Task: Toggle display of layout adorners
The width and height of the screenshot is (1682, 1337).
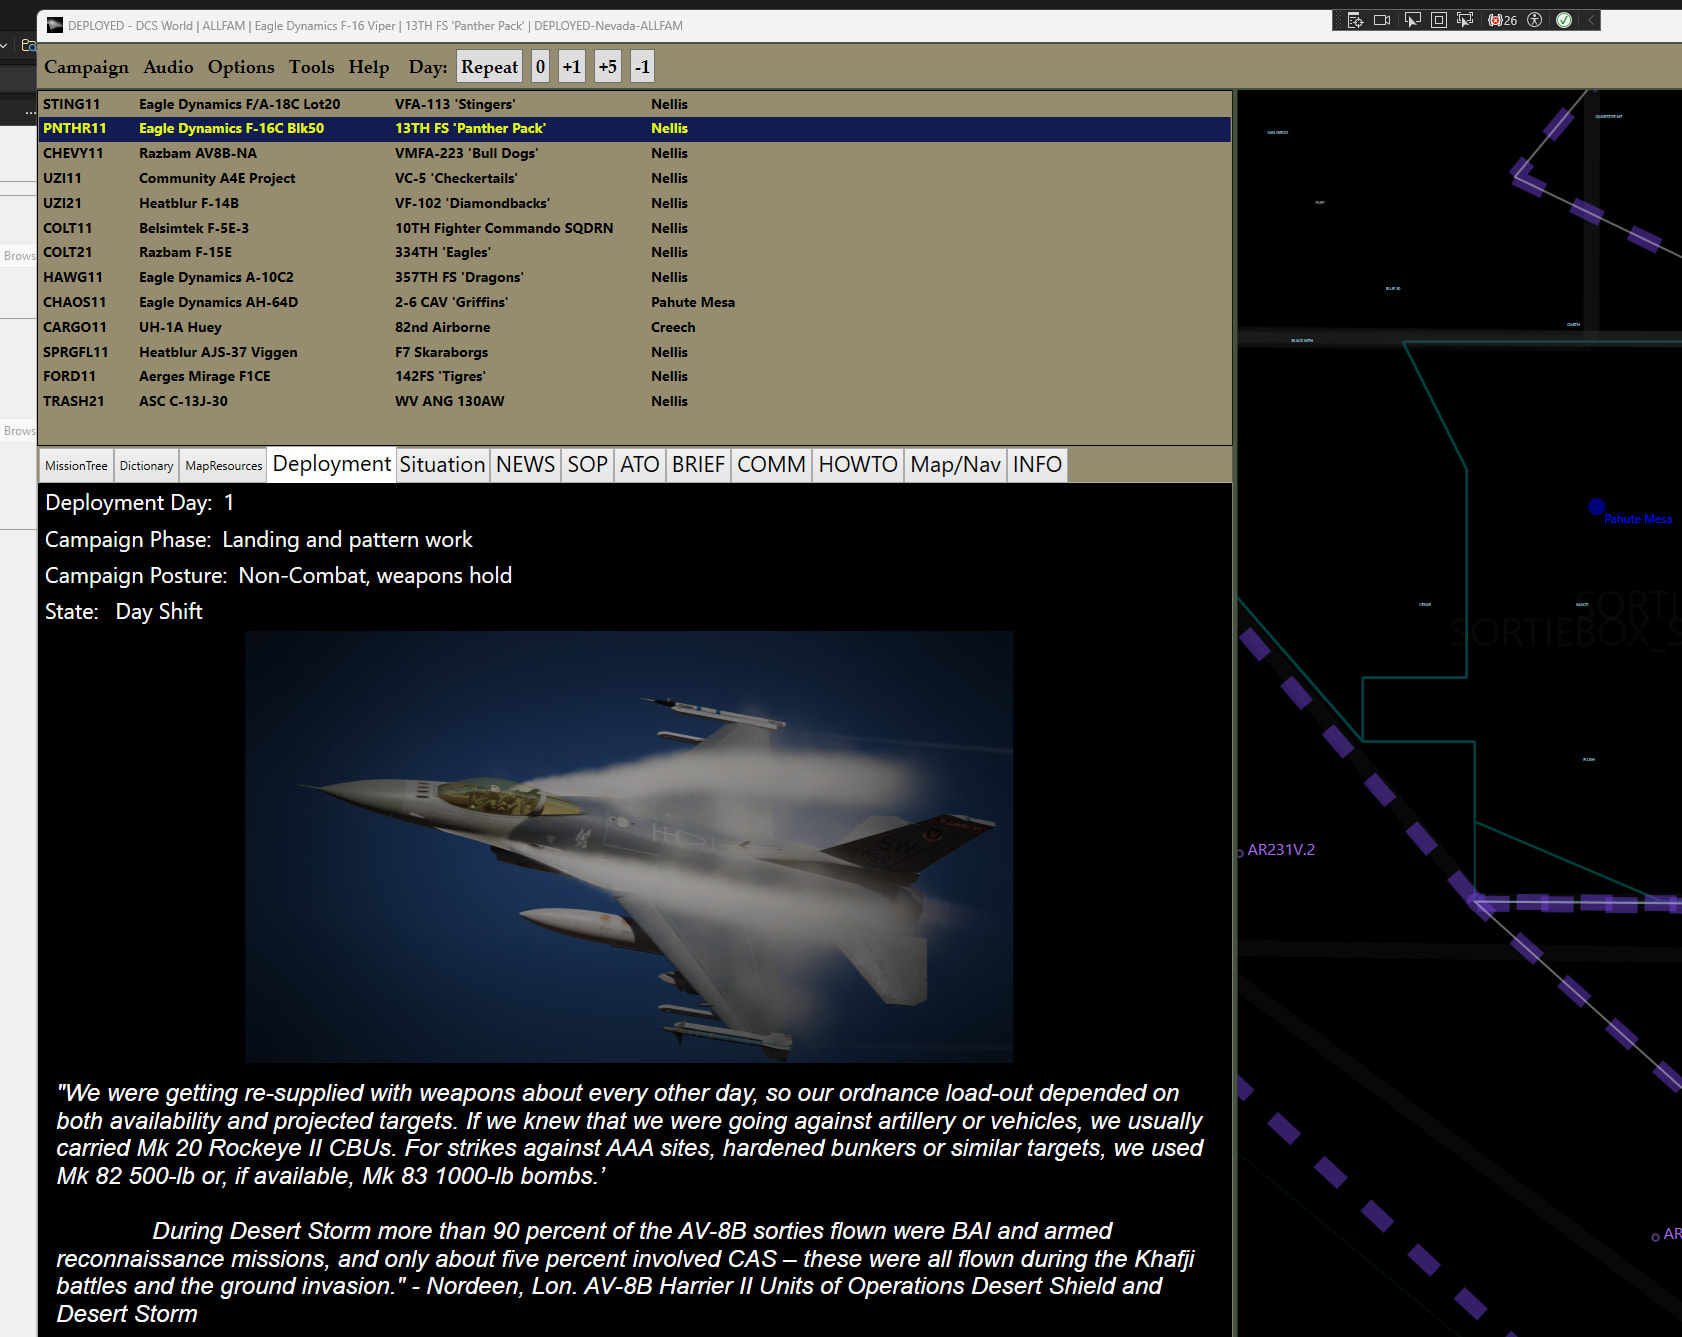Action: (x=1439, y=20)
